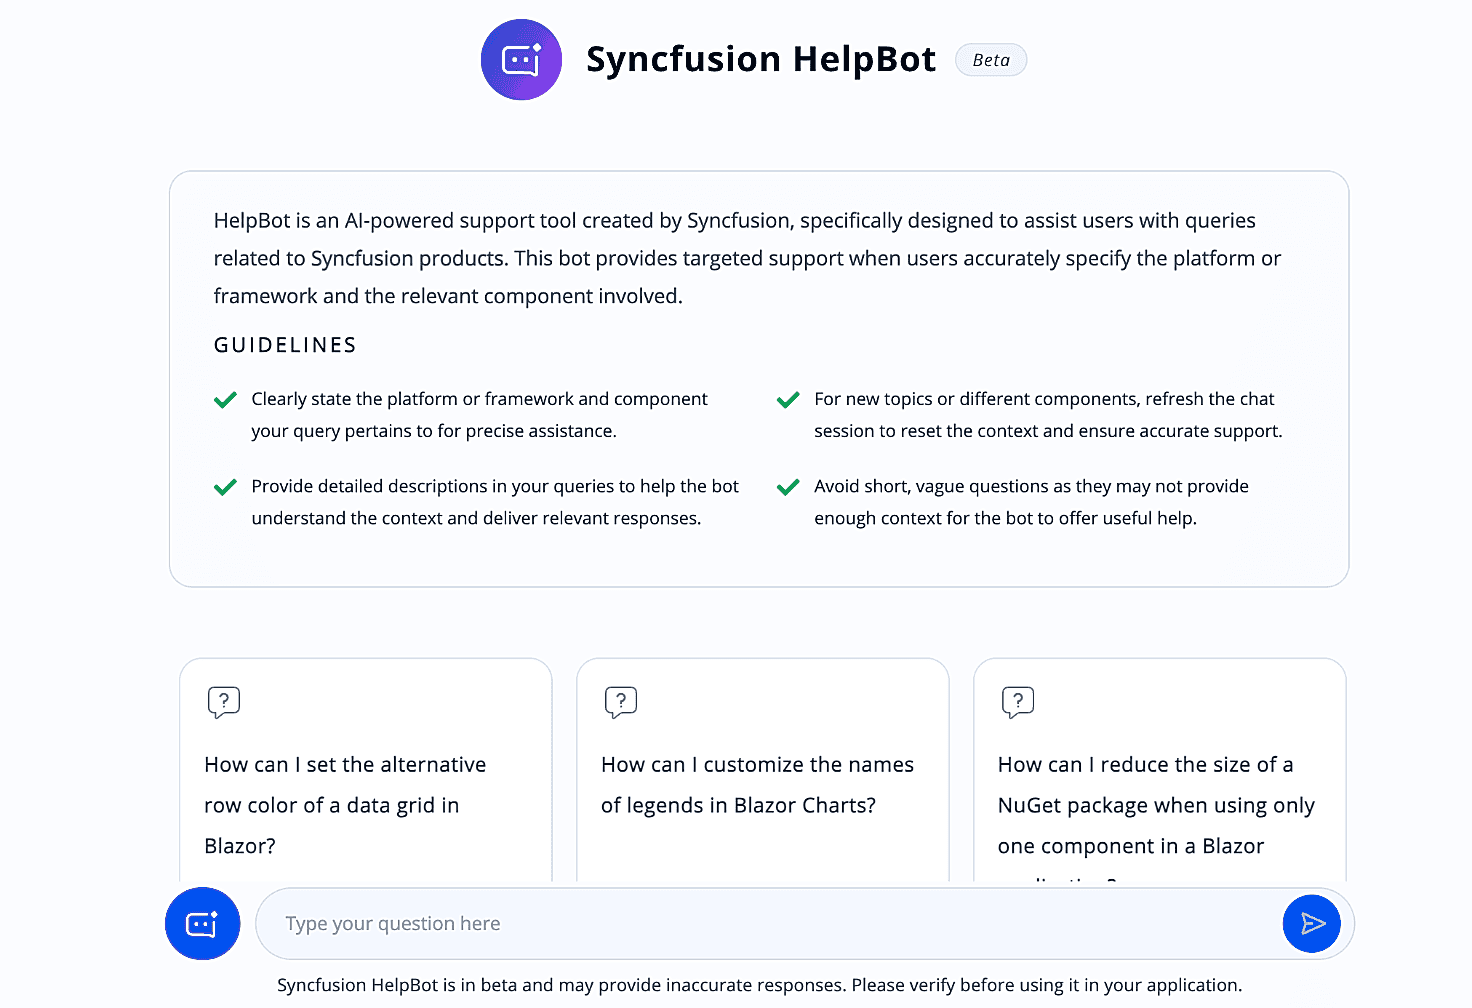The width and height of the screenshot is (1472, 1008).
Task: Click the beta disclaimer text at the bottom
Action: coord(758,985)
